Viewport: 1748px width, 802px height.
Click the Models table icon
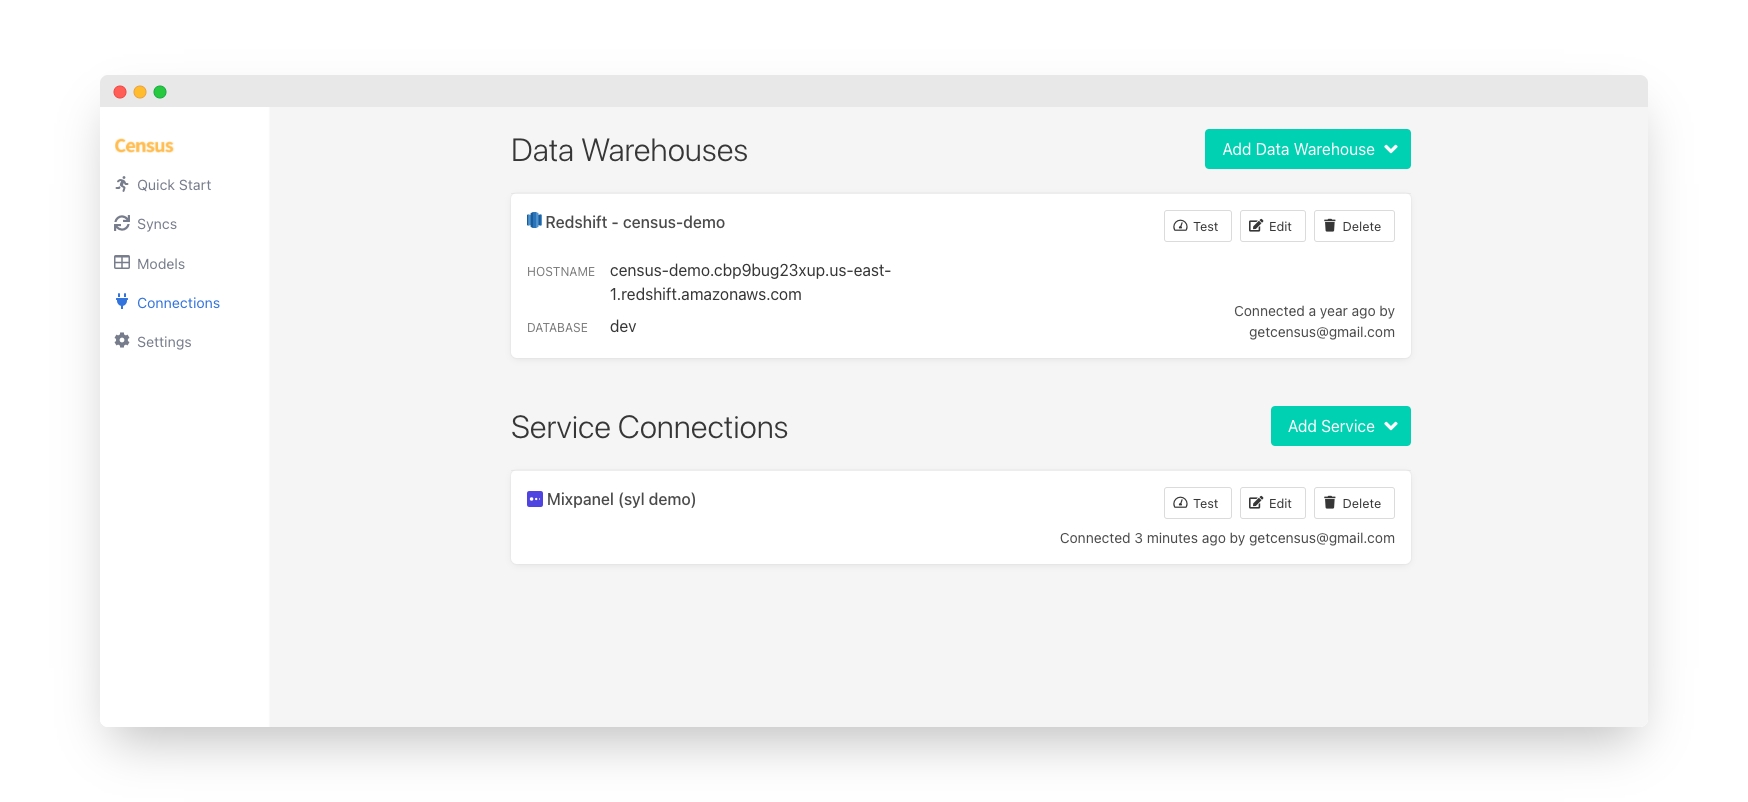click(122, 263)
